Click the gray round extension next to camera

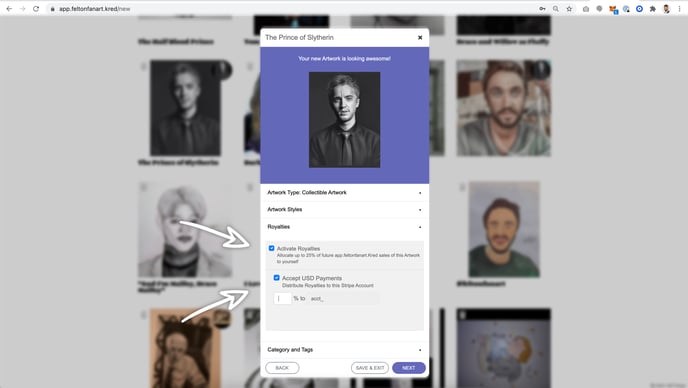[x=599, y=9]
